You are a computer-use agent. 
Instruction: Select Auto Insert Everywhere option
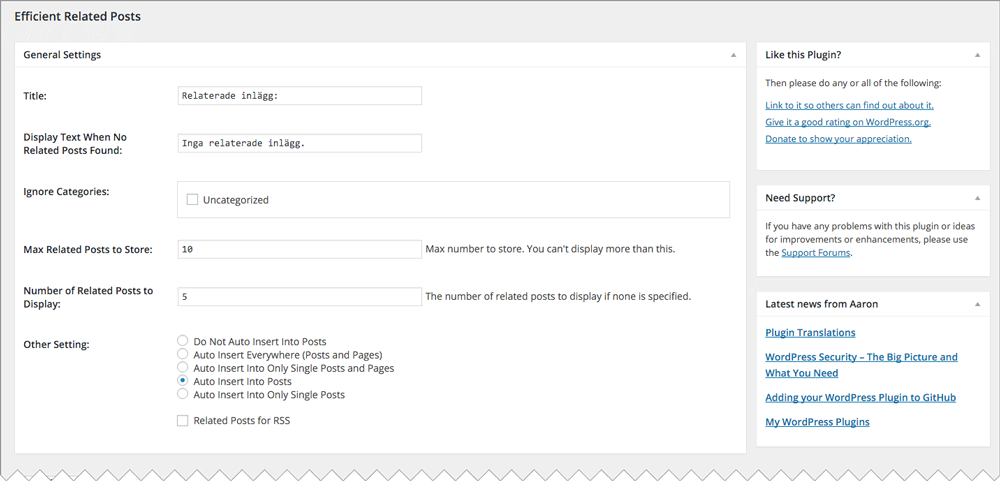coord(183,355)
